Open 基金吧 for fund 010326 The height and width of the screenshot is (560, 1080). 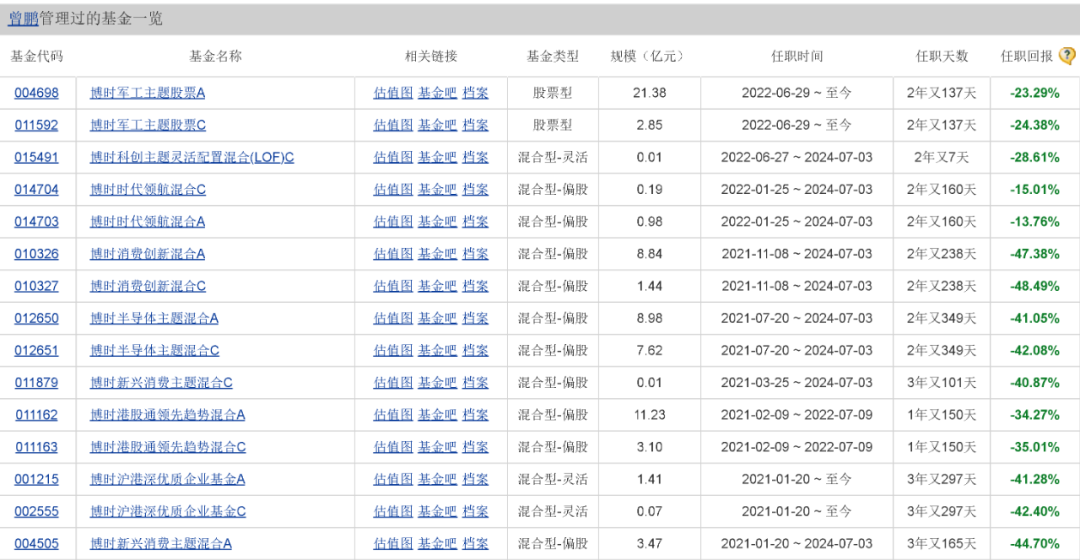pos(437,253)
